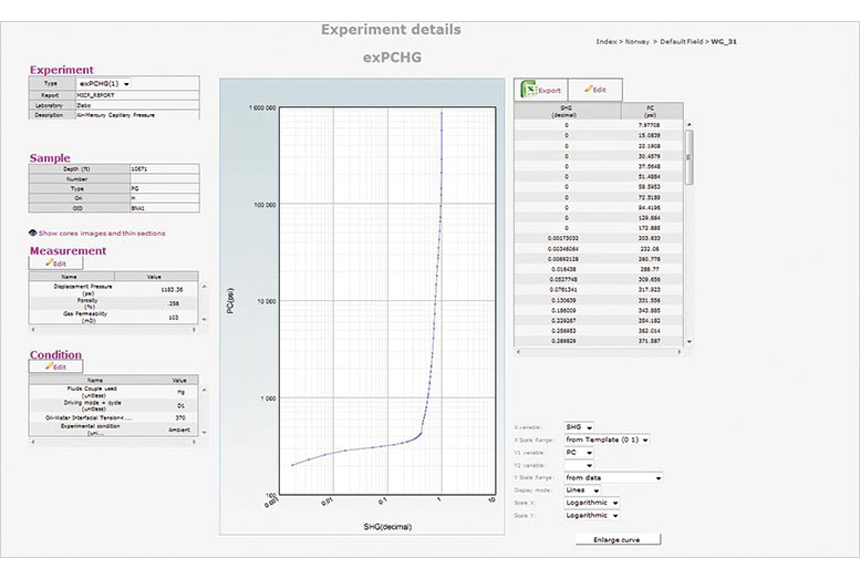Click the data table scroll-down arrow
The height and width of the screenshot is (580, 860).
tap(689, 341)
